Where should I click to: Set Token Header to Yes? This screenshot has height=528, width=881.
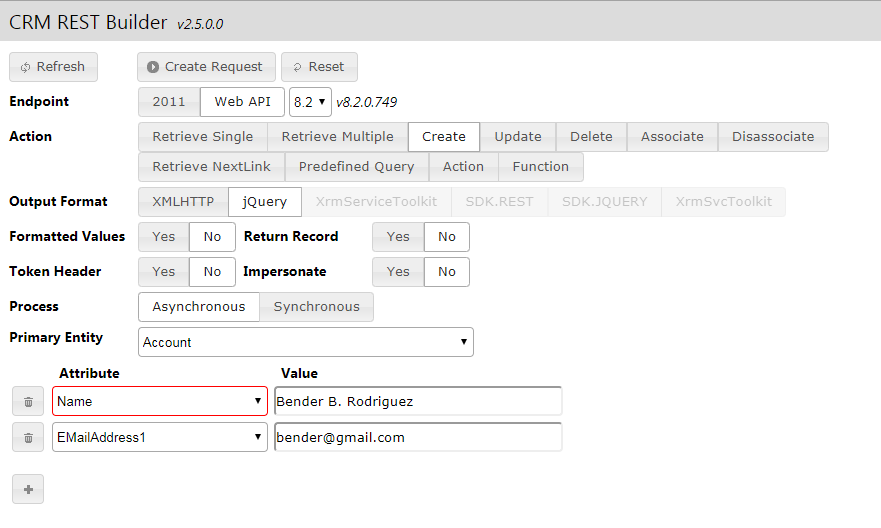164,271
